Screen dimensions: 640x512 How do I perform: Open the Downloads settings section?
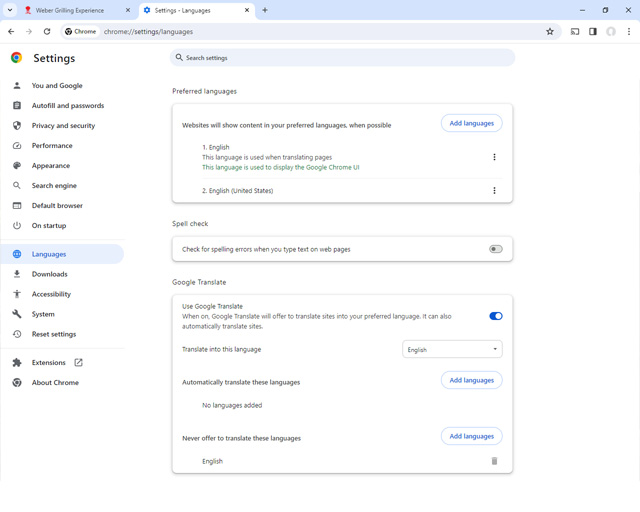[50, 274]
